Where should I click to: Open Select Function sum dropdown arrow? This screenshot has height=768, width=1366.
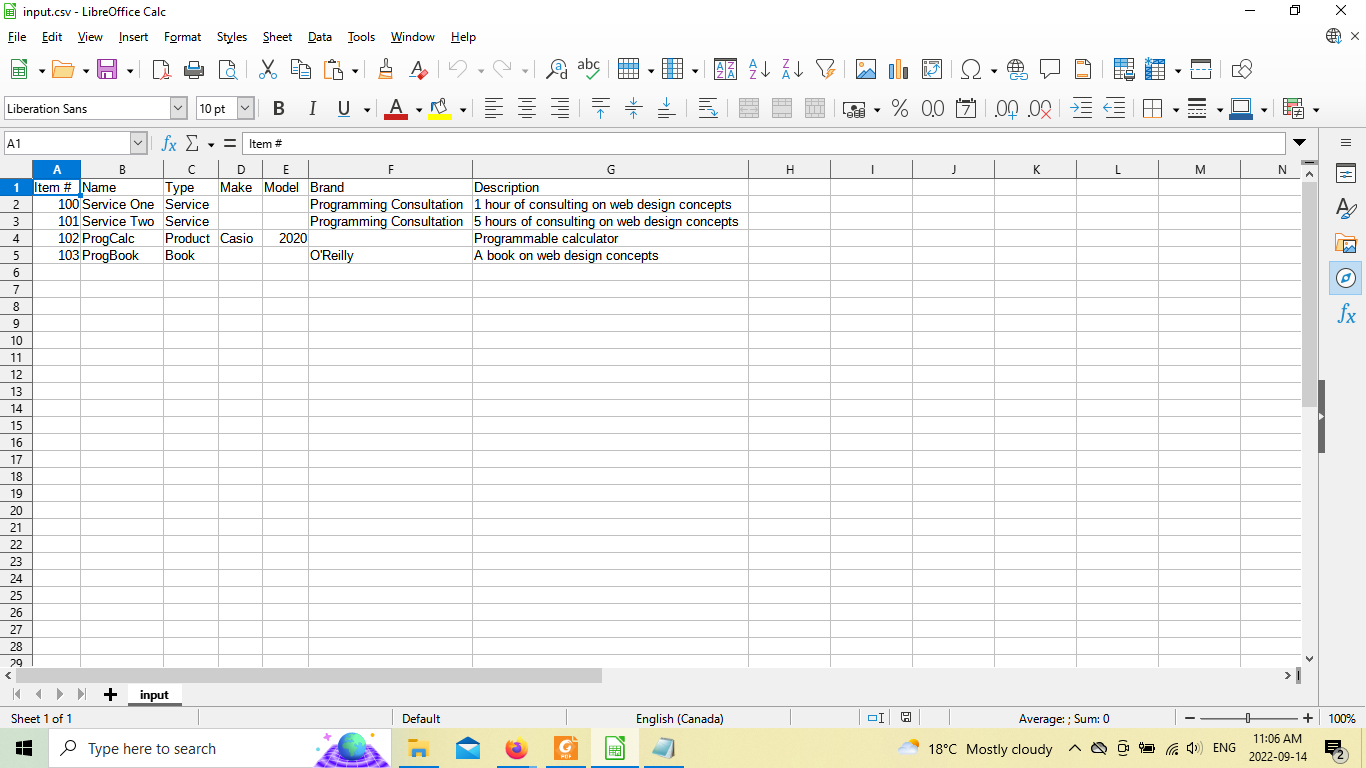pos(211,145)
